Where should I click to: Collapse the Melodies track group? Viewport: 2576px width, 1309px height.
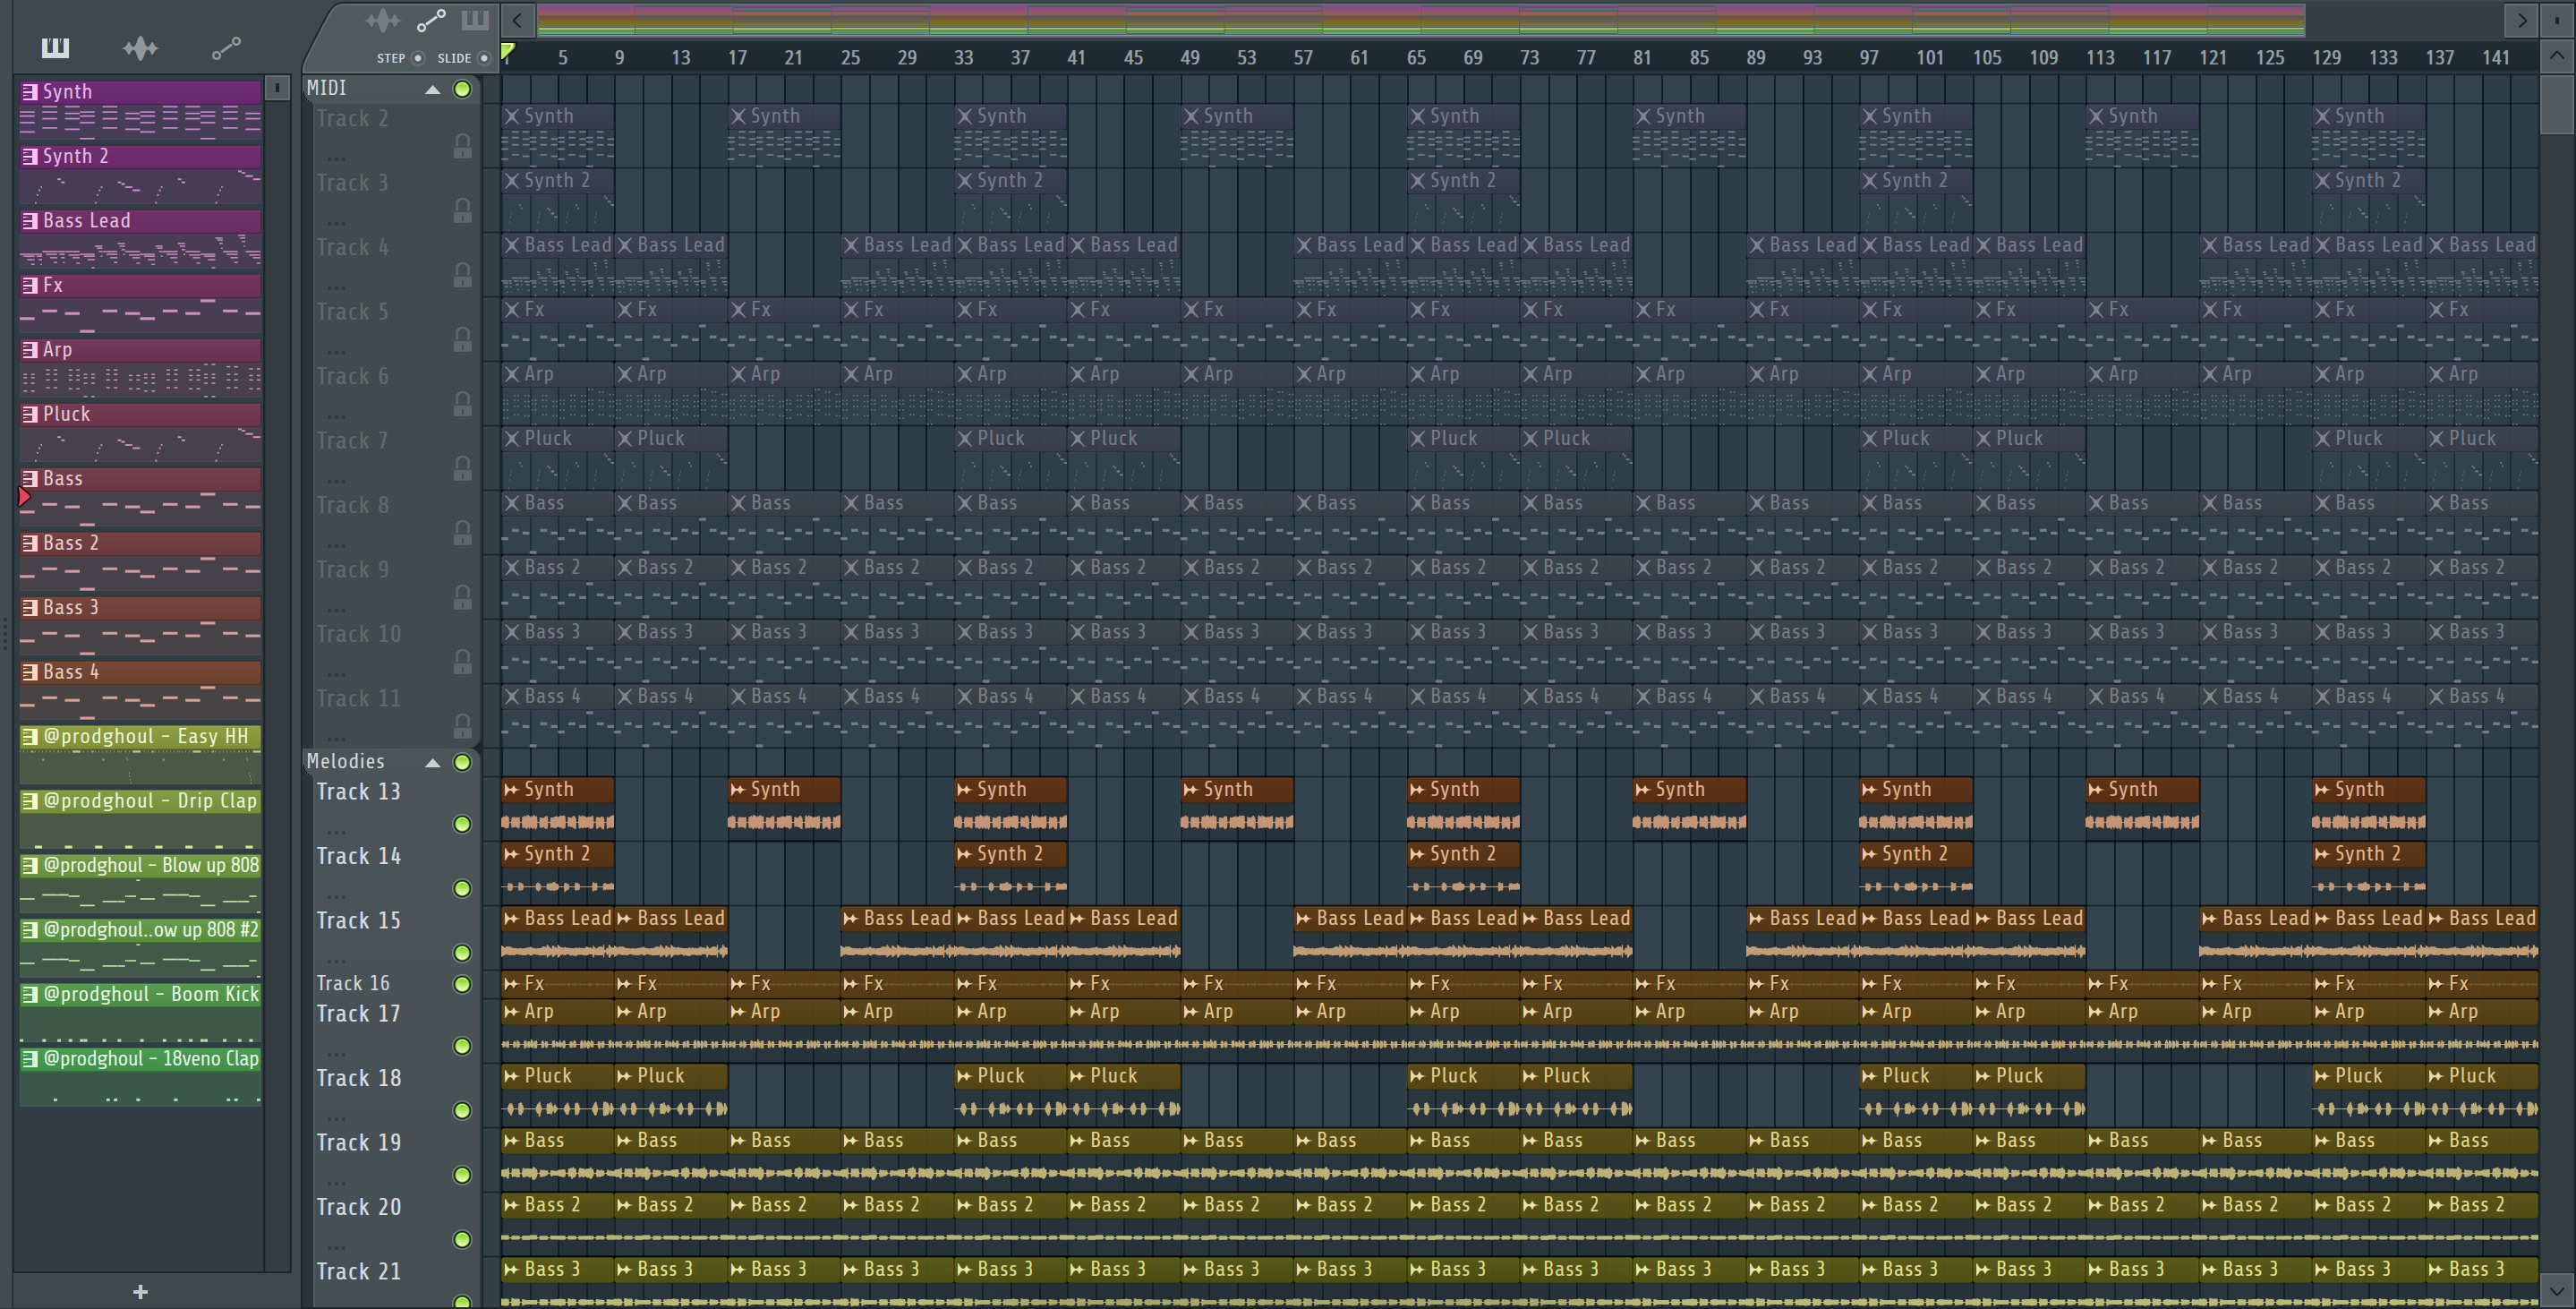click(x=432, y=763)
